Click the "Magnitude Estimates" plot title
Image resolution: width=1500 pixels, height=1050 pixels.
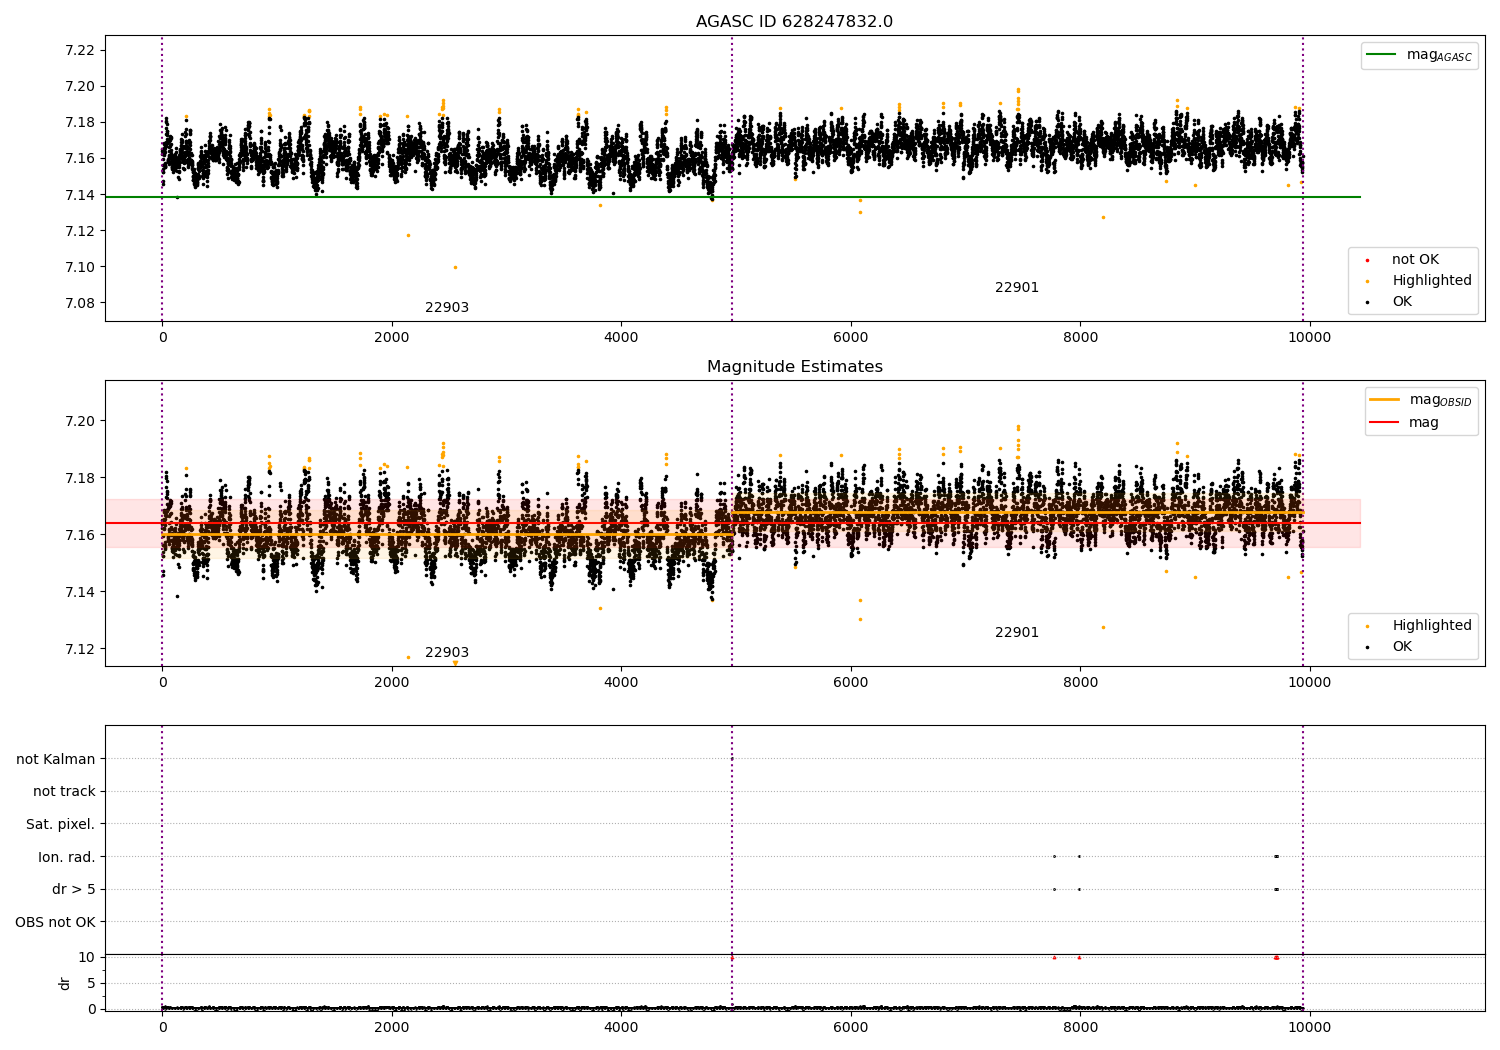click(794, 367)
